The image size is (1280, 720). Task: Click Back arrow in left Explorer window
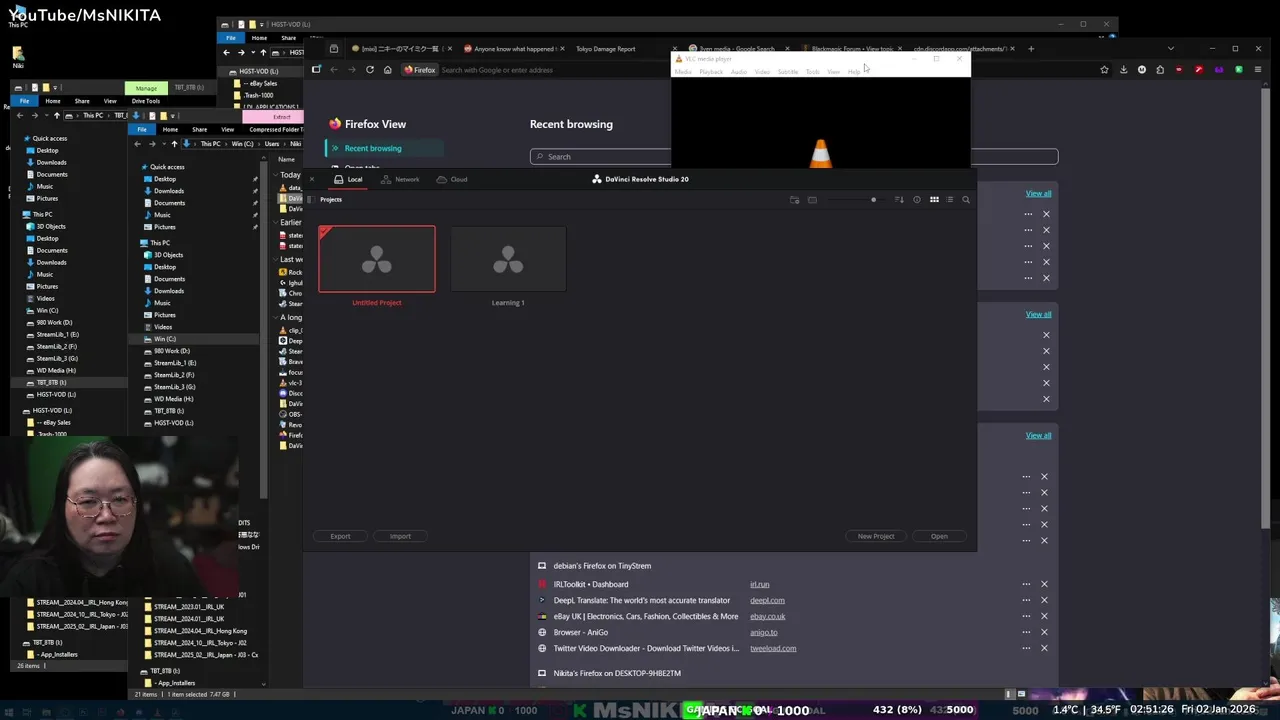[20, 115]
